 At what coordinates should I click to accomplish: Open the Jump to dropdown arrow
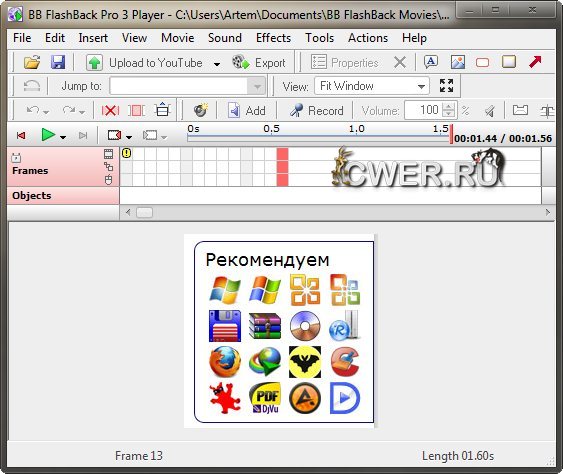click(x=257, y=86)
